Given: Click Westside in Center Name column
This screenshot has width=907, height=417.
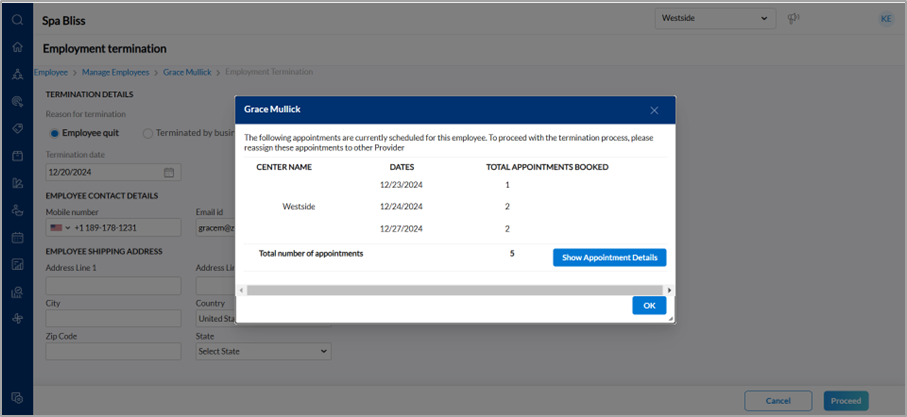Looking at the screenshot, I should coord(298,206).
